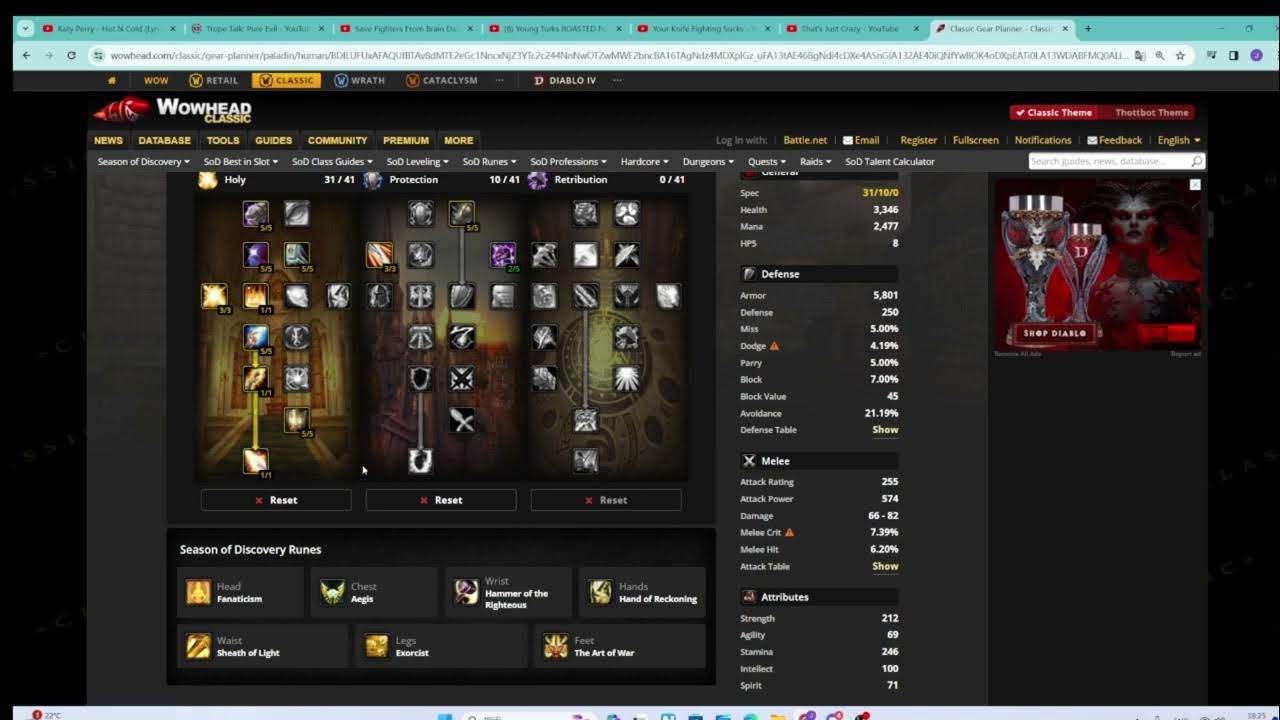Open the SoD Talent Calculator link
Viewport: 1280px width, 720px height.
(x=890, y=161)
